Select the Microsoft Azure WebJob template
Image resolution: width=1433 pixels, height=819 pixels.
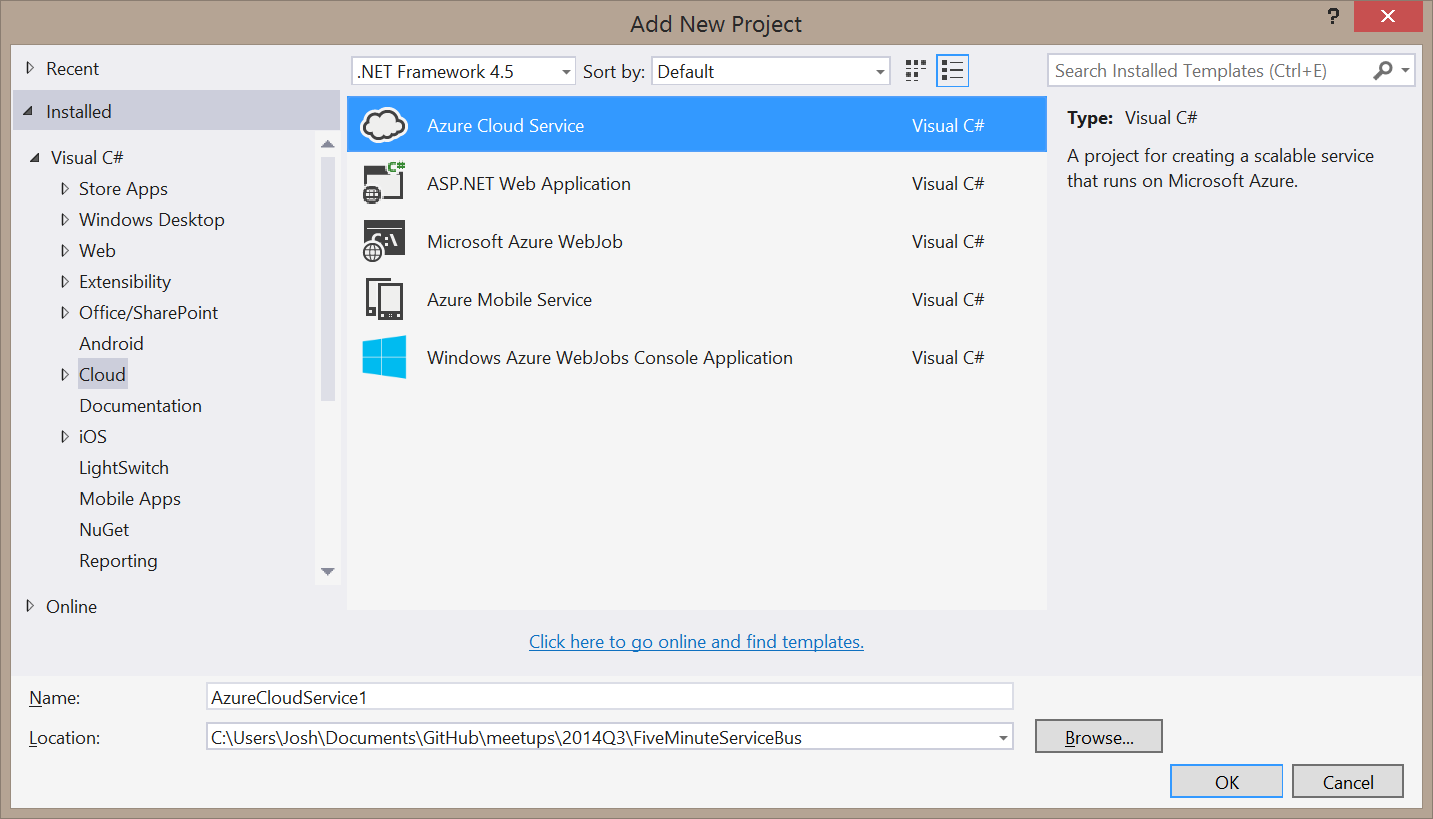[x=696, y=241]
